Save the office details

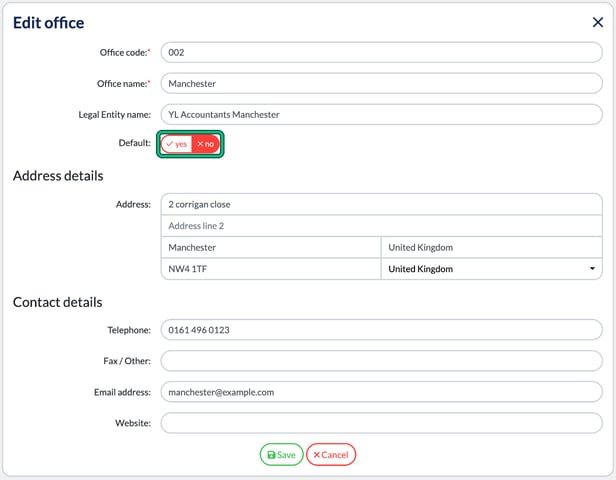281,455
